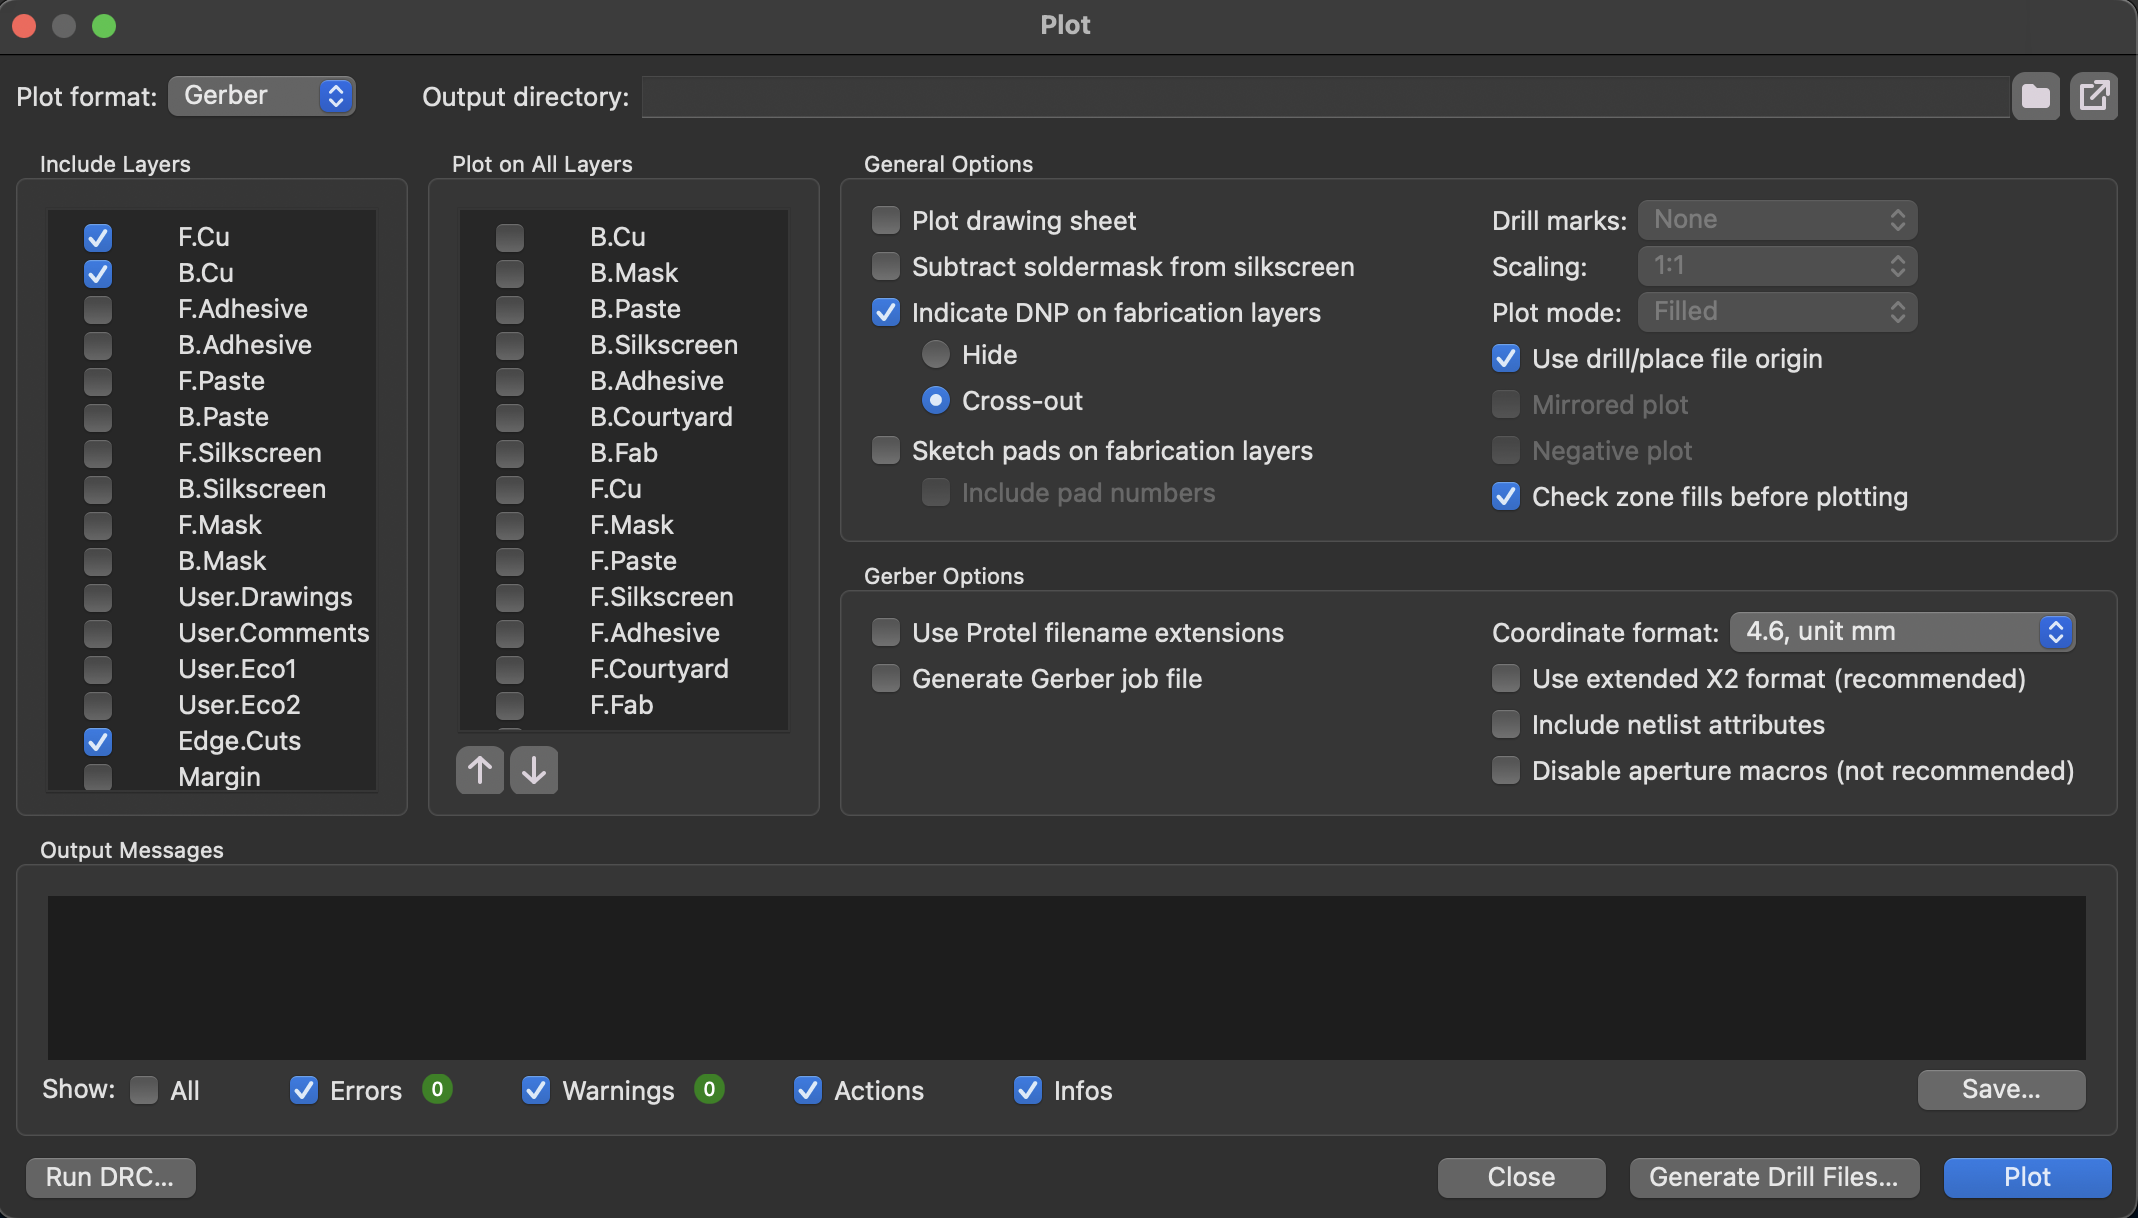Click the green Warnings count badge
This screenshot has width=2138, height=1218.
(x=709, y=1089)
